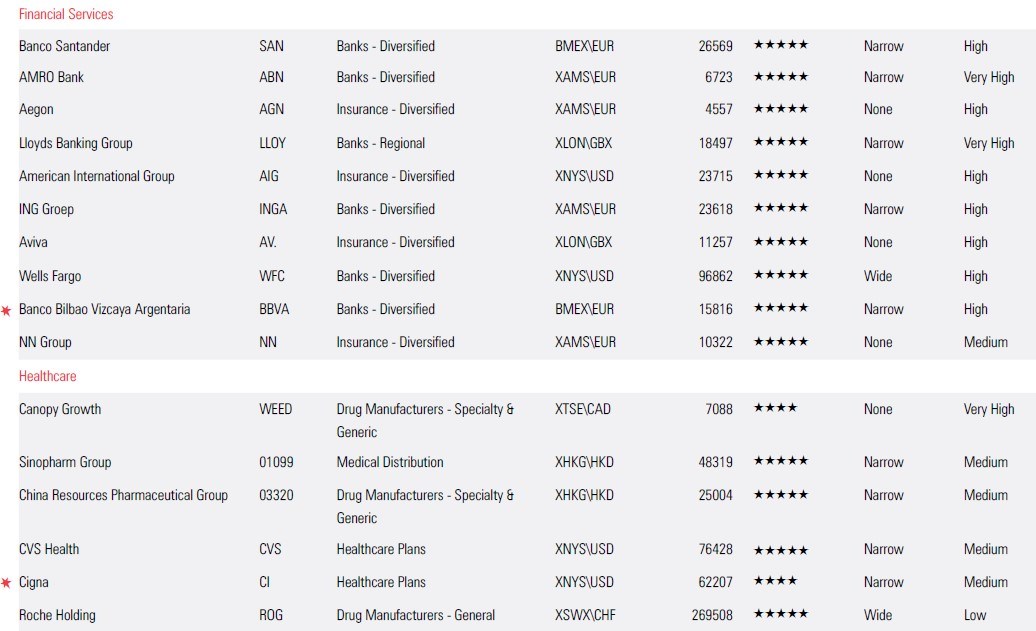
Task: Click the Wells Fargo five-star rating
Action: (x=780, y=276)
